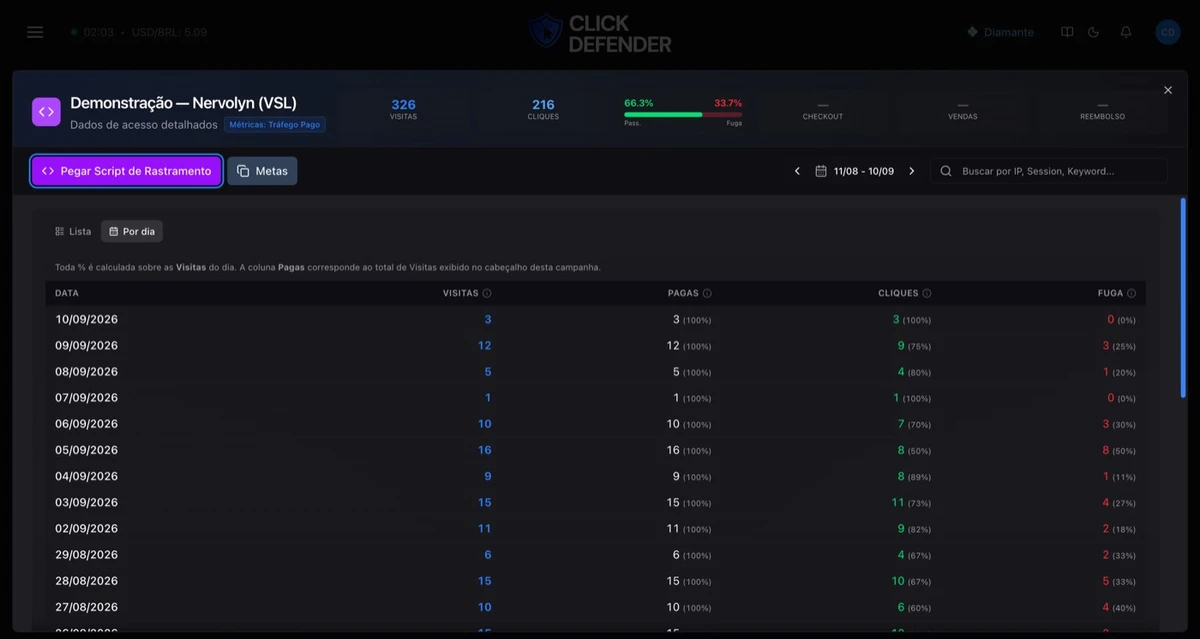
Task: Click the search by IP, Session, Keyword field
Action: [1048, 171]
